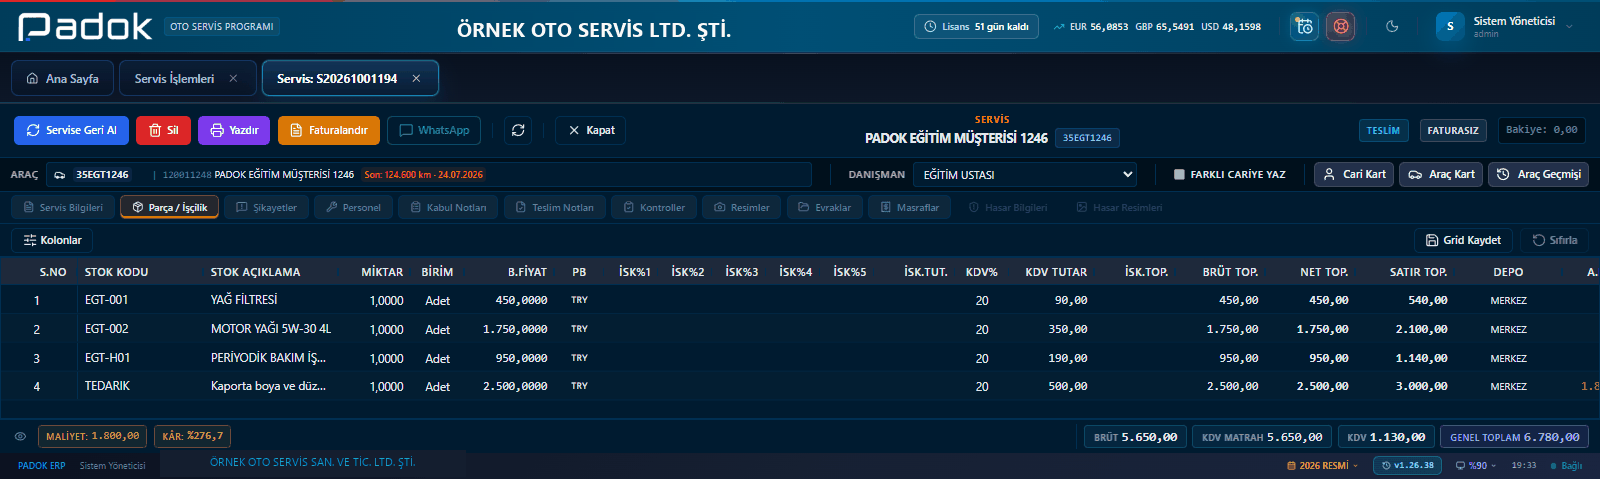Image resolution: width=1600 pixels, height=479 pixels.
Task: Click the GENEL TOPLAM 6.780,00 box
Action: pos(1515,437)
